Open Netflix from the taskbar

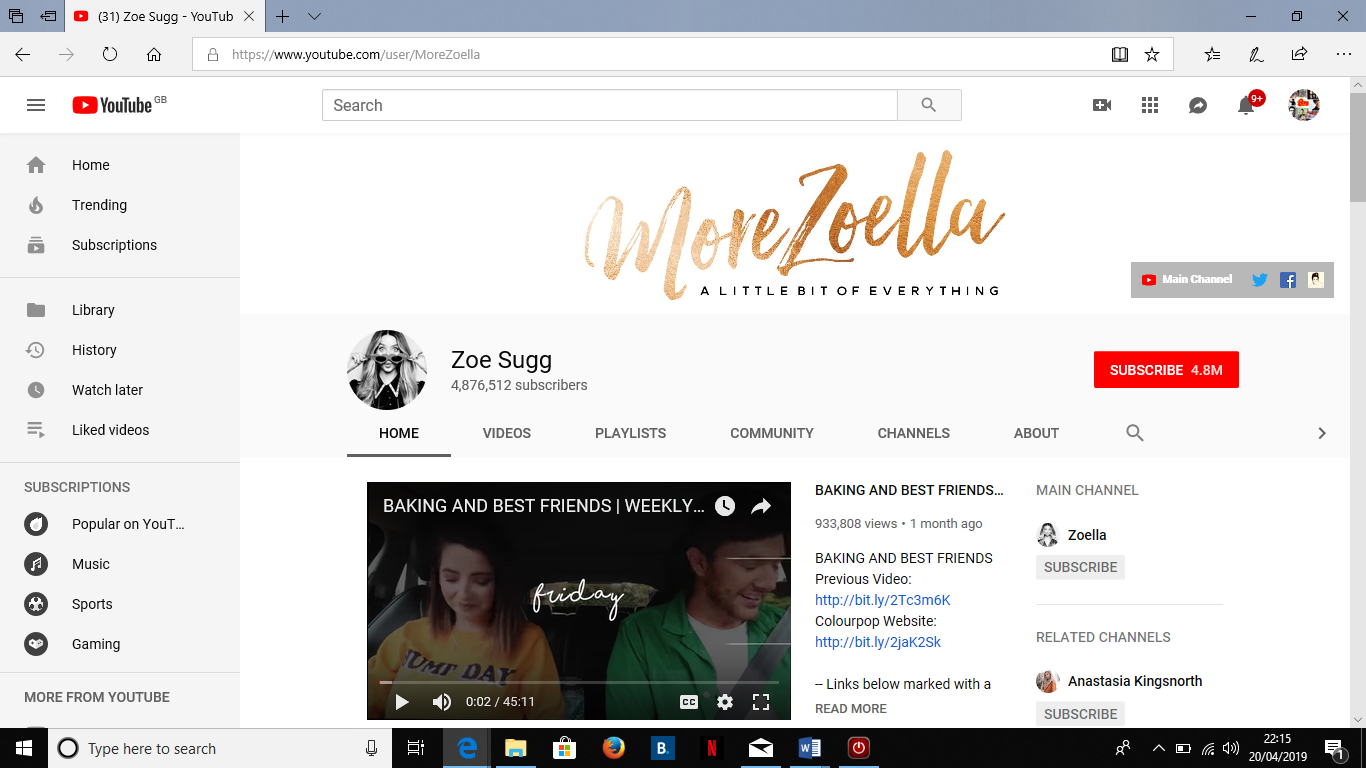711,748
